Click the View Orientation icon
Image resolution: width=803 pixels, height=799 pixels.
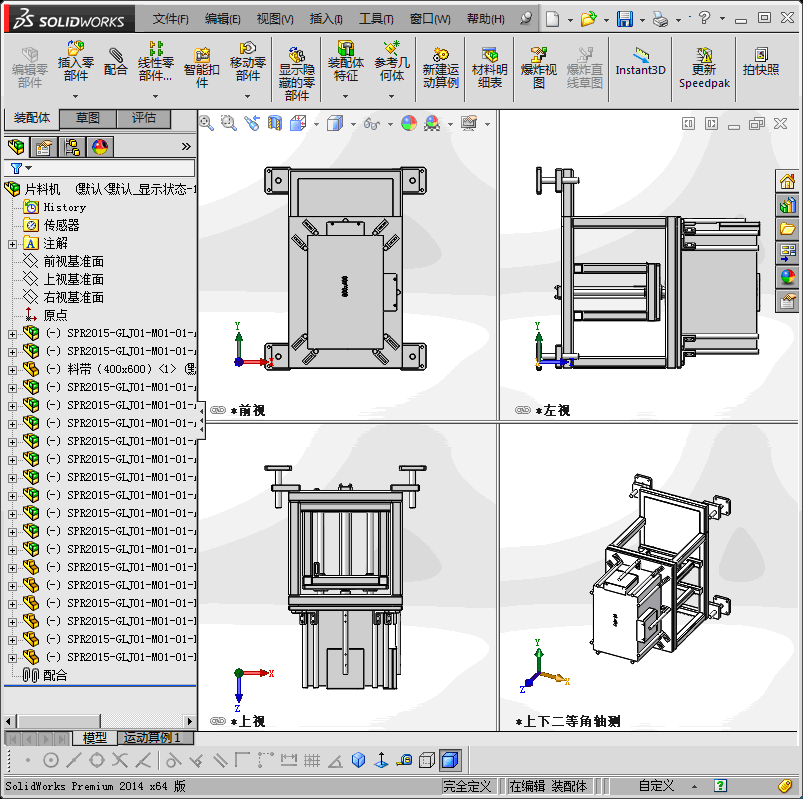click(298, 123)
